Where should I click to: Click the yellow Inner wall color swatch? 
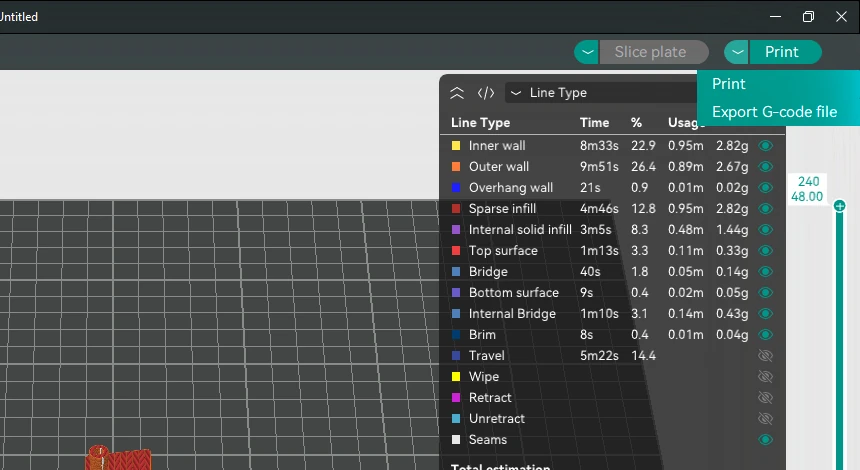click(456, 145)
